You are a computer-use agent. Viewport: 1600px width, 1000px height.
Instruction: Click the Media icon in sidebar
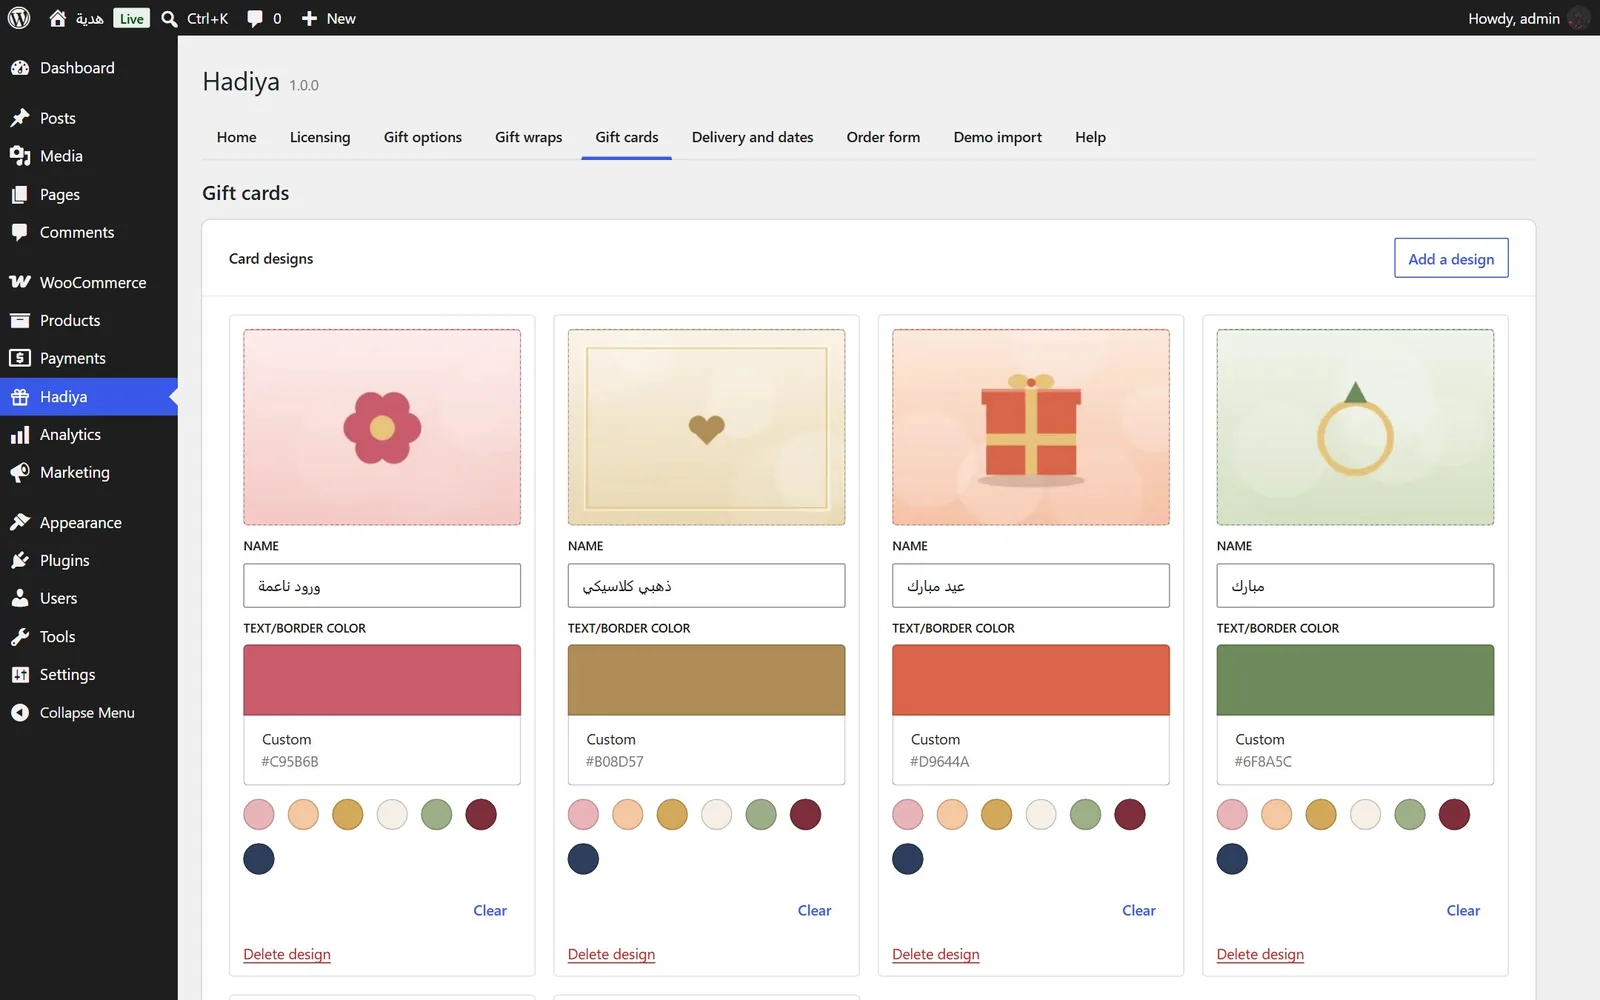coord(20,156)
